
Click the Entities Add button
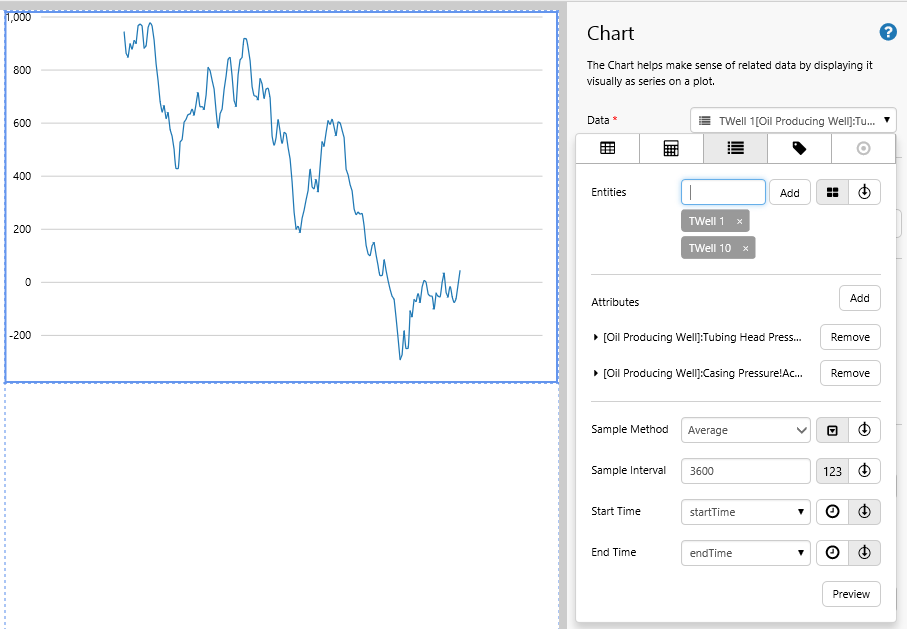(789, 193)
